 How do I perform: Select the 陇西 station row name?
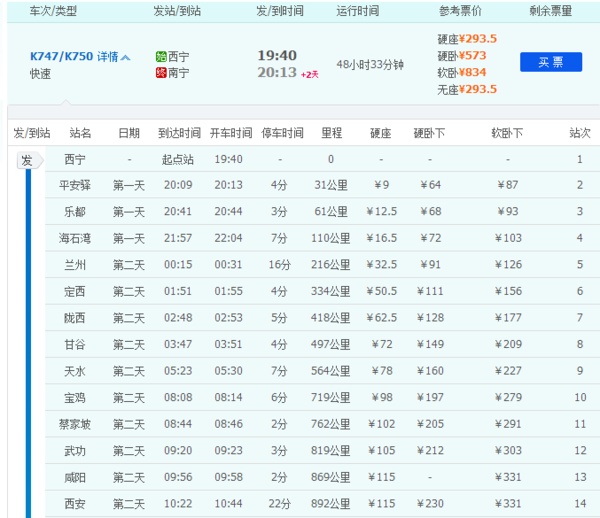tap(75, 318)
